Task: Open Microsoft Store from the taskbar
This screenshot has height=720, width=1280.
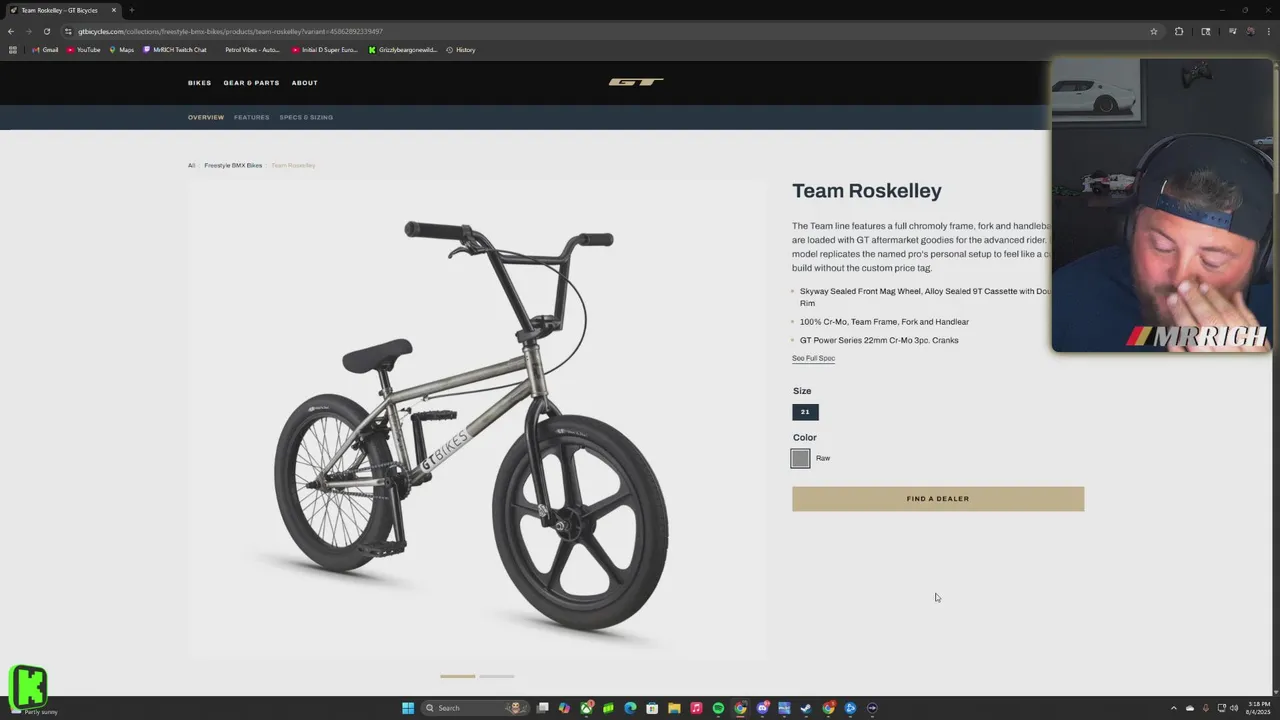Action: 652,708
